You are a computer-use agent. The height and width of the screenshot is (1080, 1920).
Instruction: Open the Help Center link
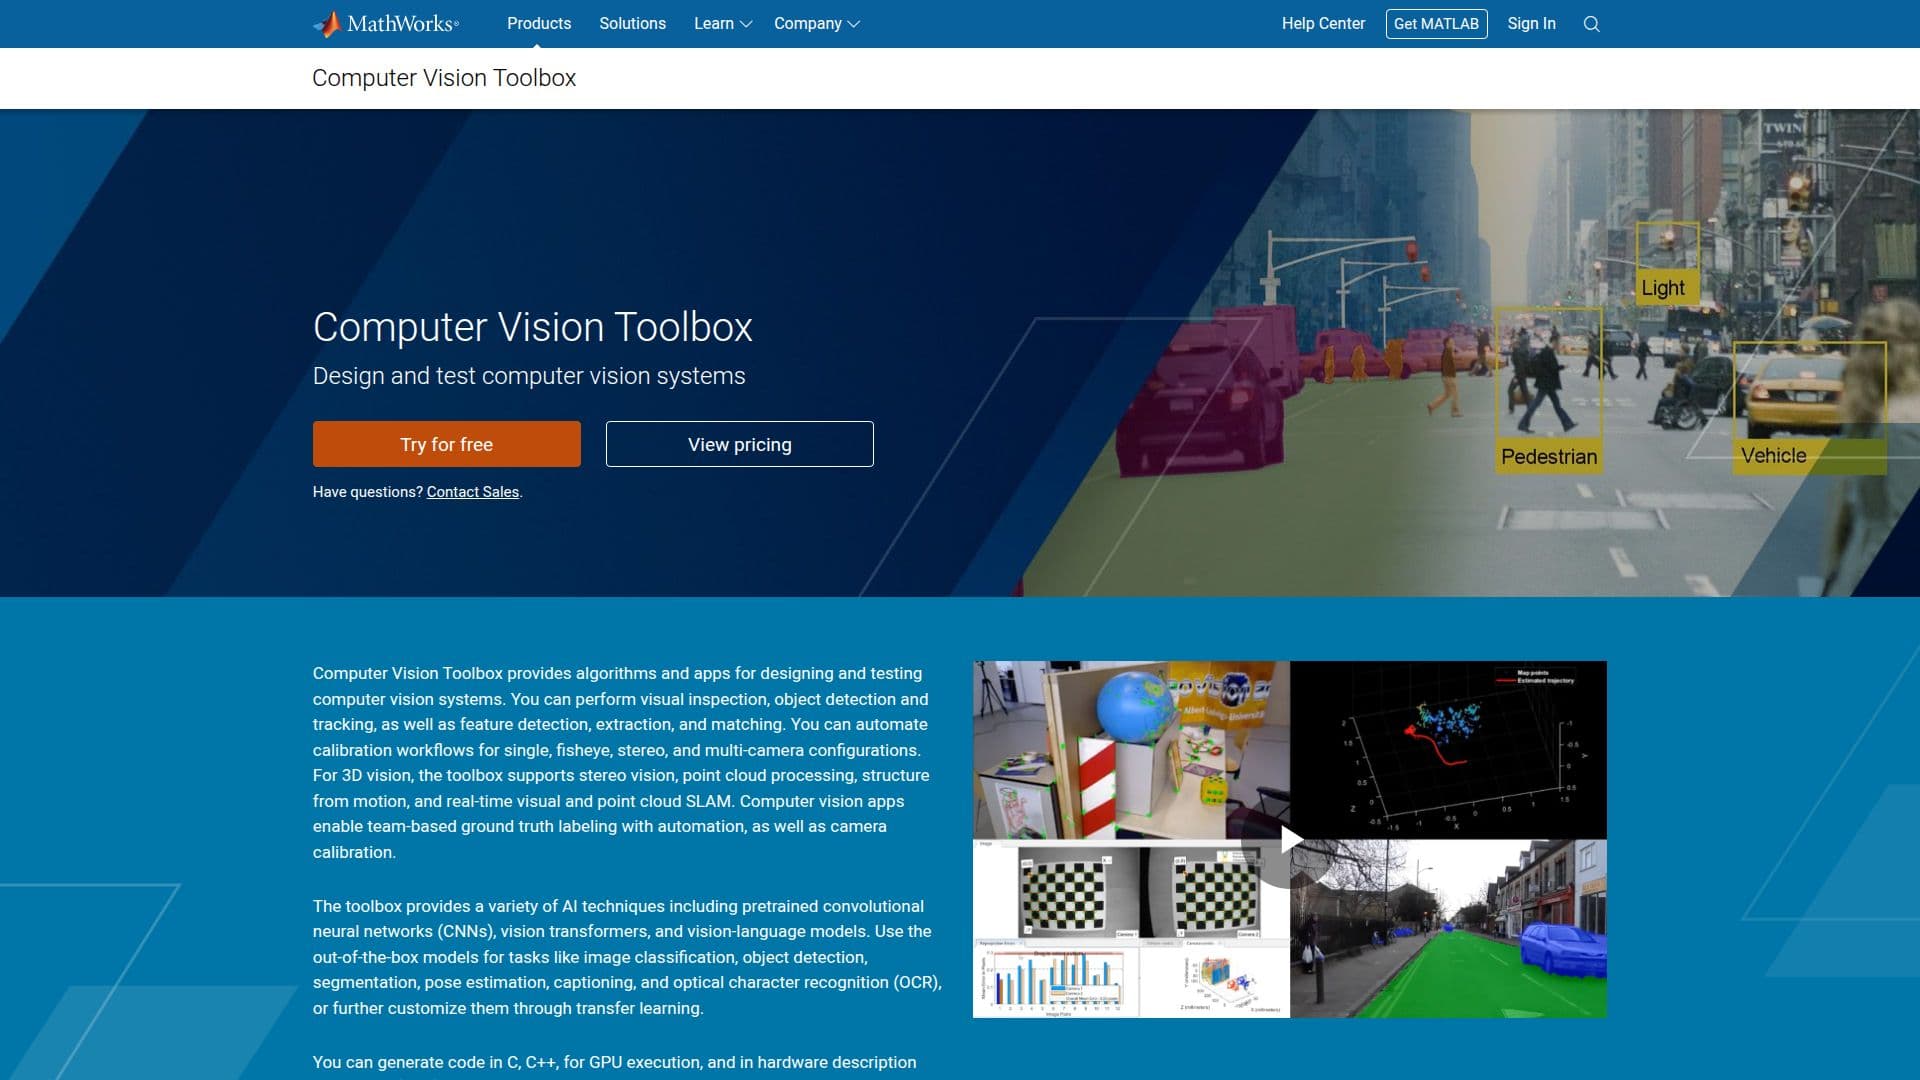point(1323,24)
